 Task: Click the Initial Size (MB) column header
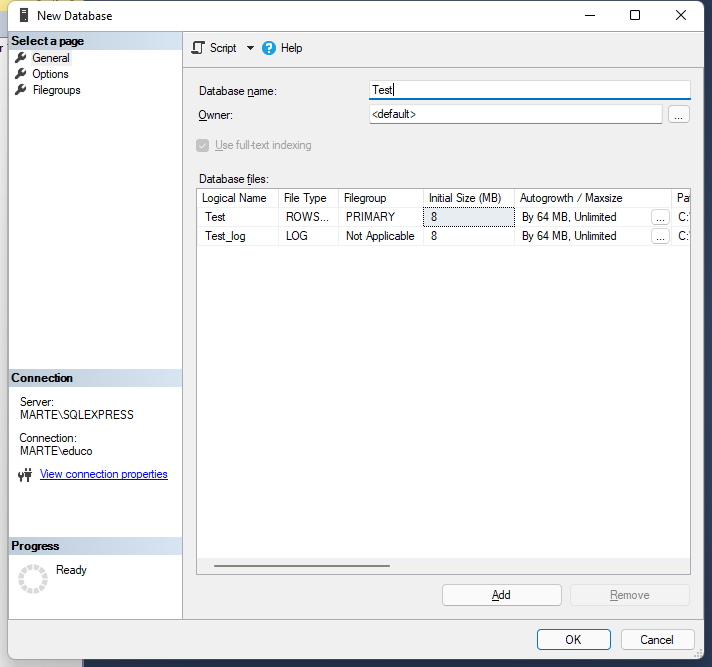click(x=469, y=198)
